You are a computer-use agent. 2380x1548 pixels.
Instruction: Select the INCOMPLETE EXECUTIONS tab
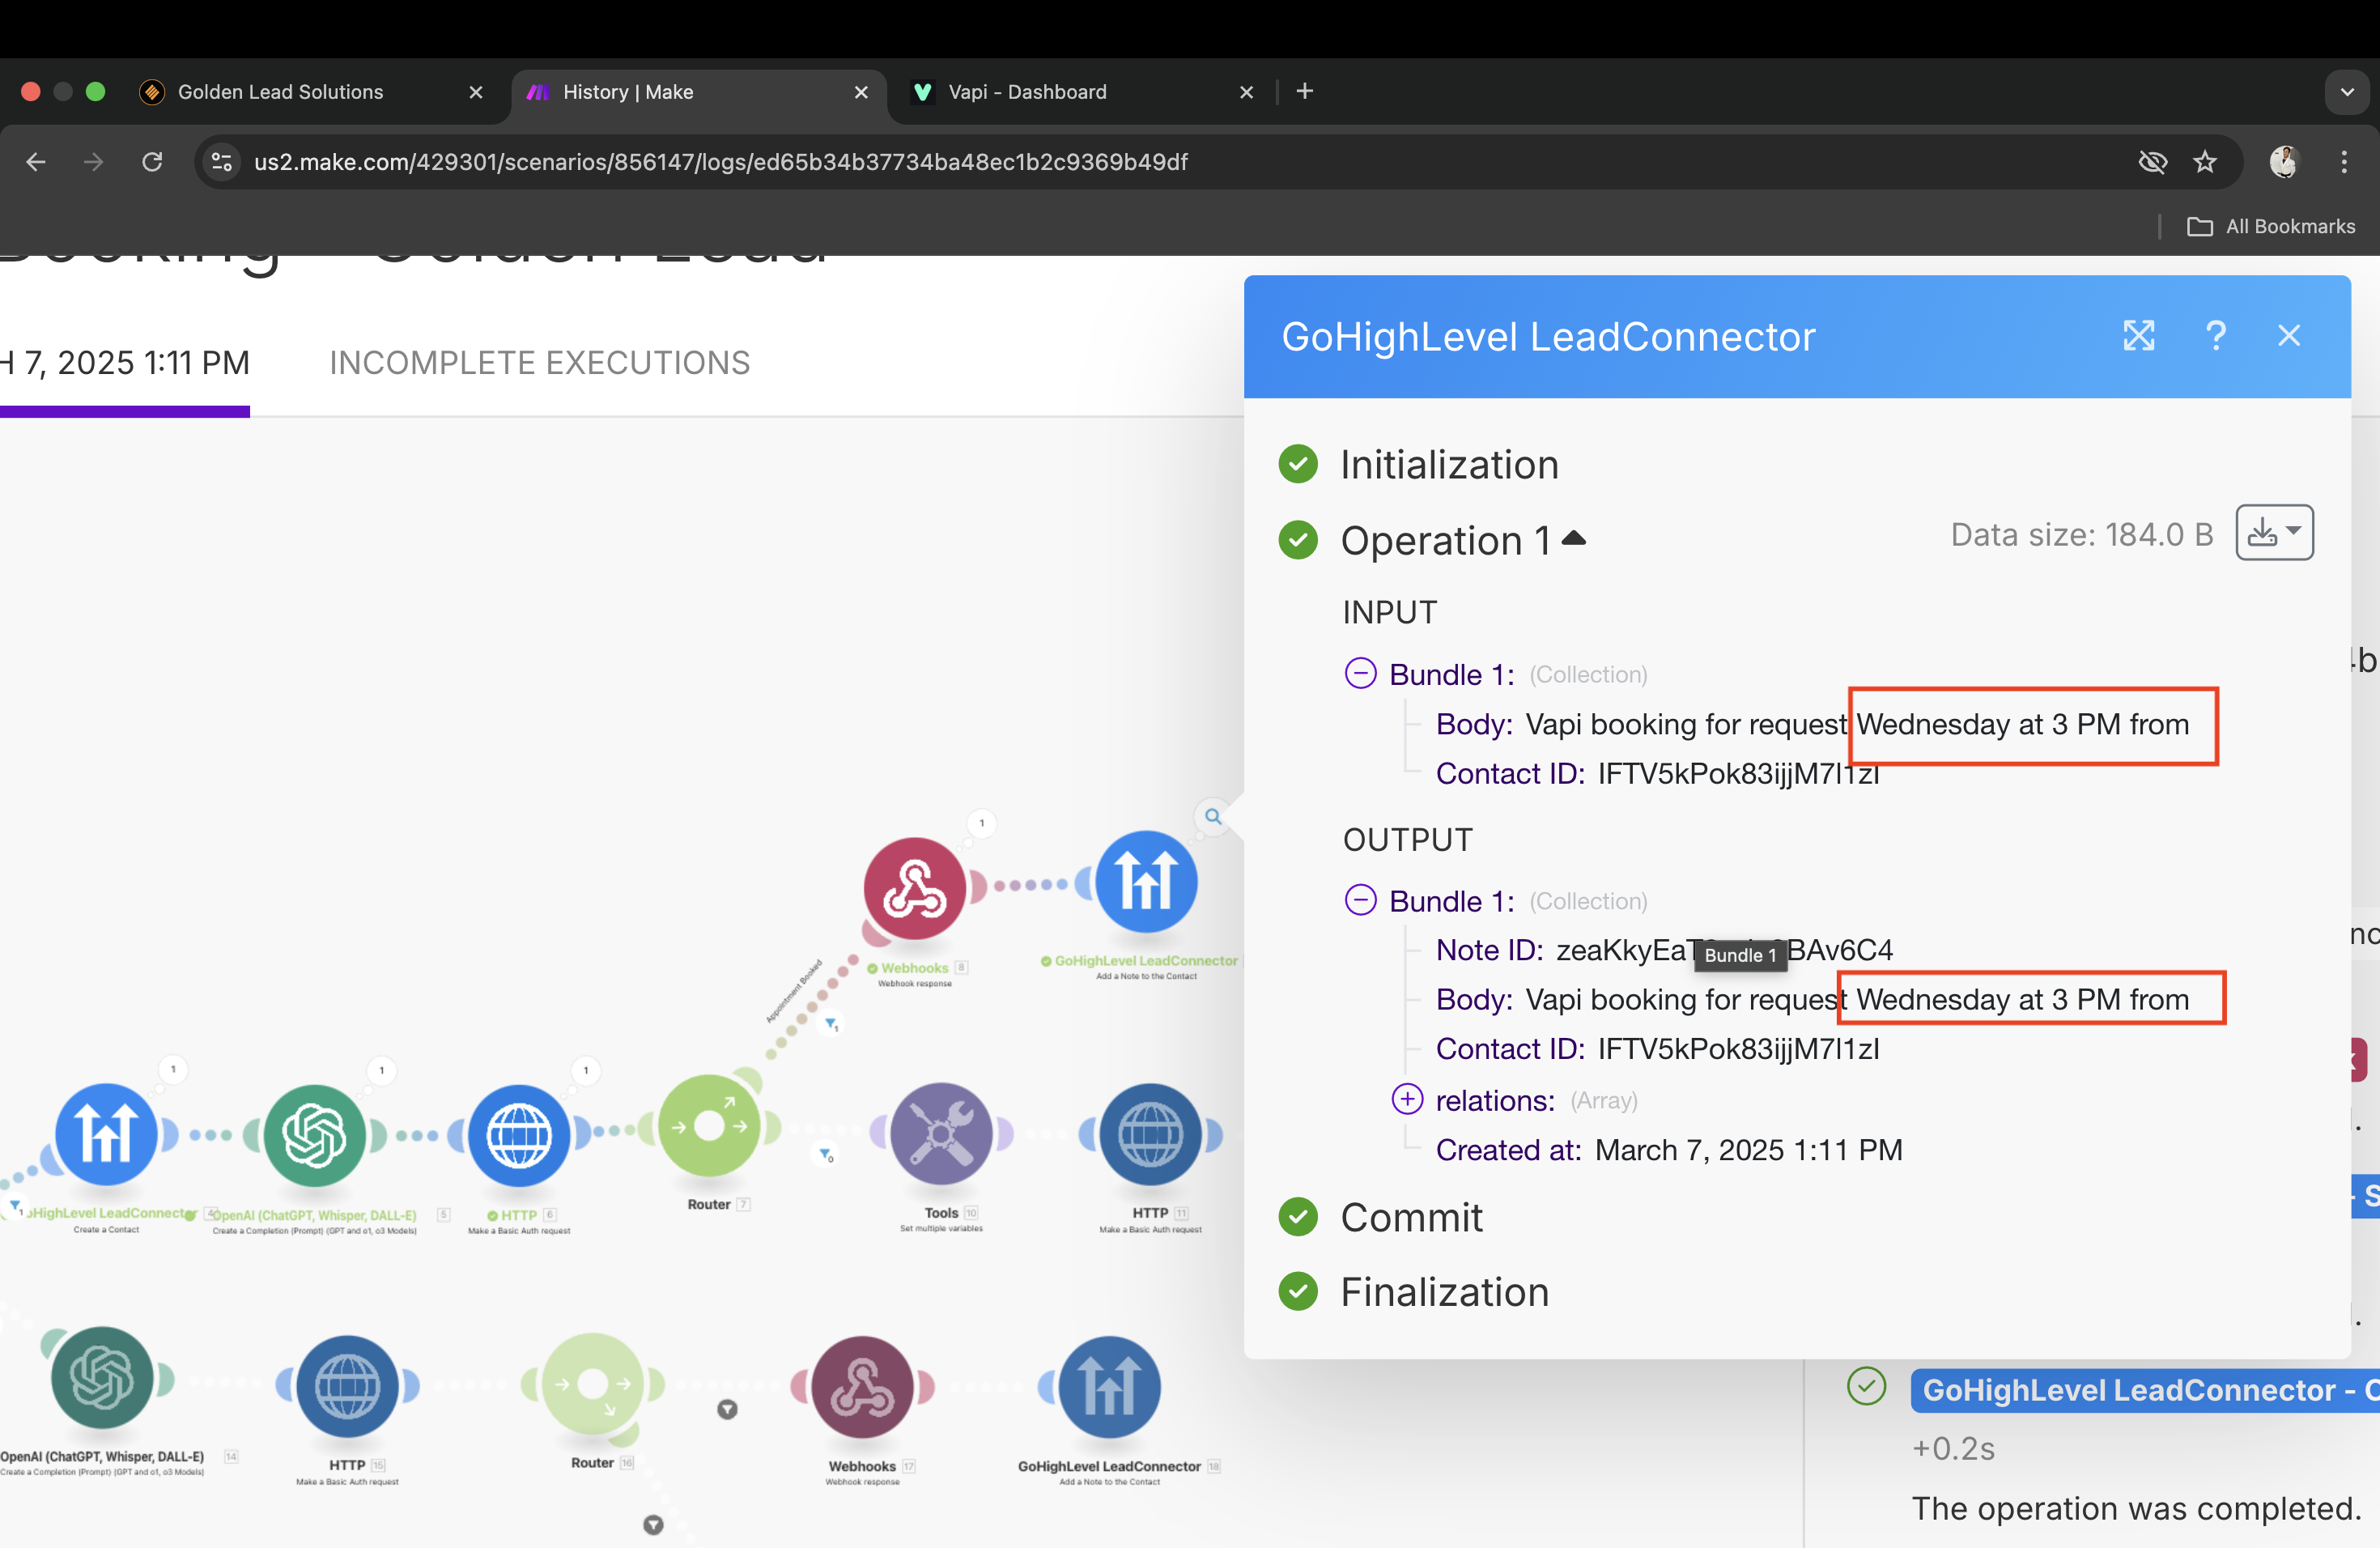pos(539,362)
